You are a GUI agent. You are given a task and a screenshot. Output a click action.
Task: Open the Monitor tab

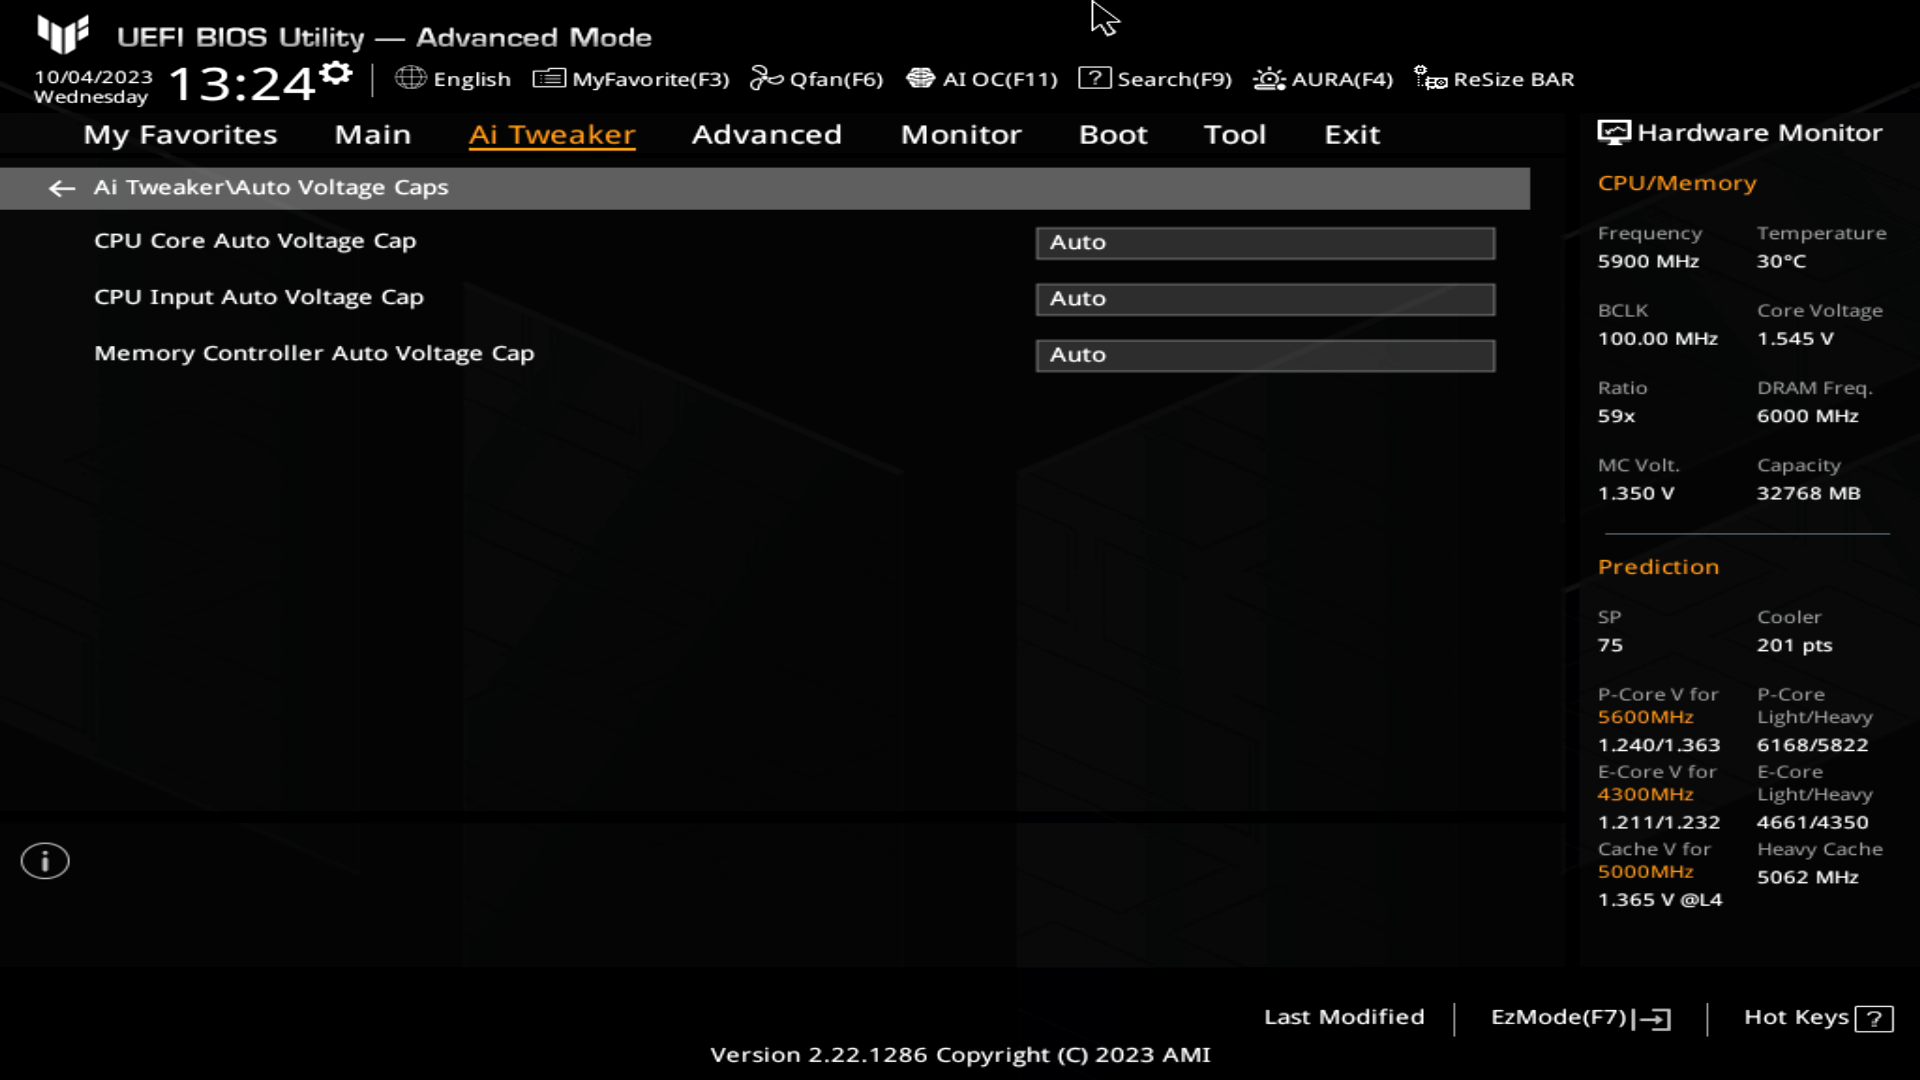(961, 135)
